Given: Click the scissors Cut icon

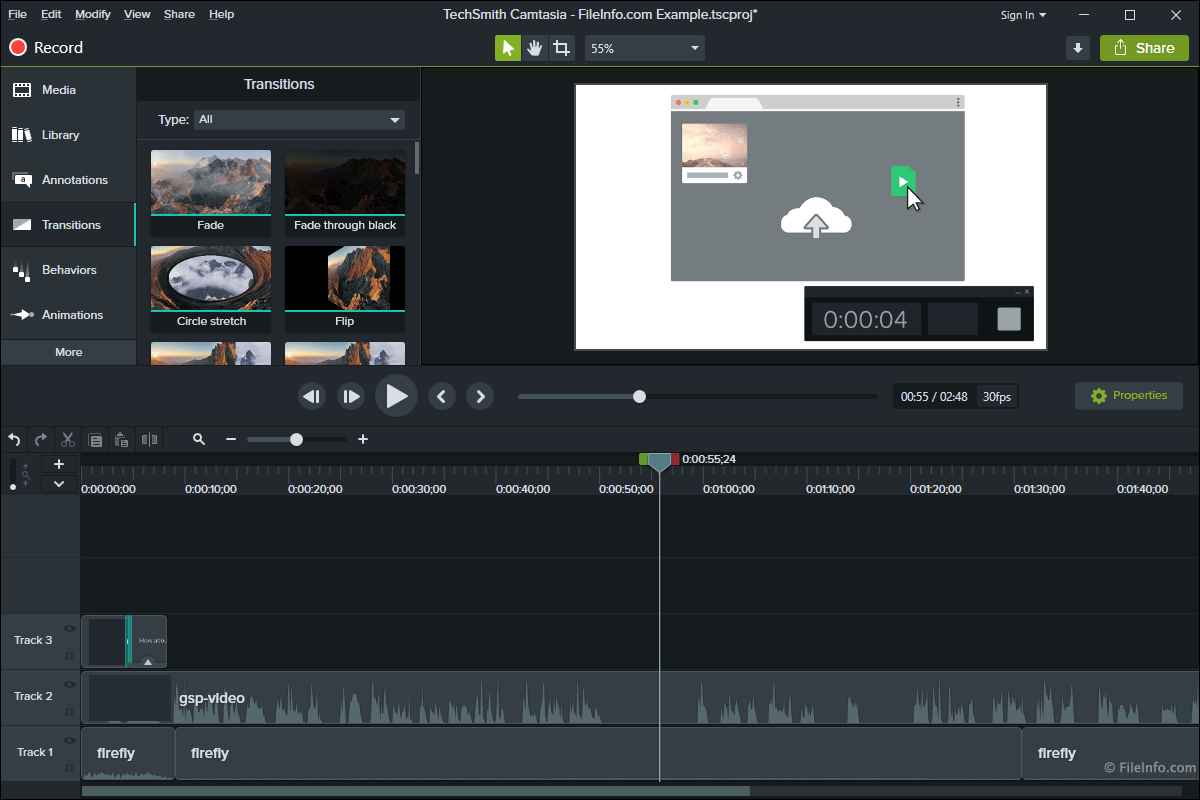Looking at the screenshot, I should (x=68, y=439).
